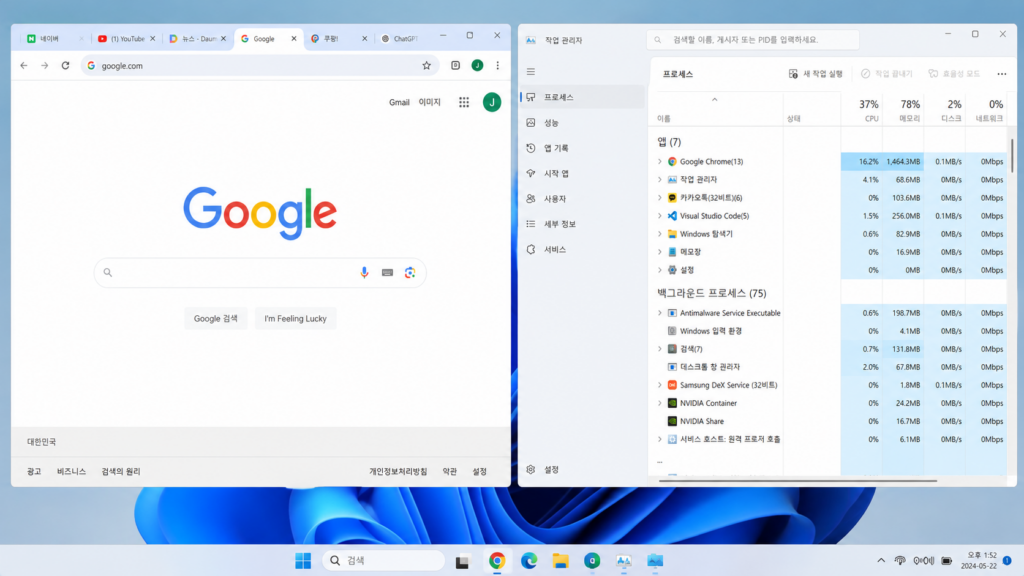Viewport: 1024px width, 576px height.
Task: Expand Samsung DeX Service row
Action: coord(660,385)
